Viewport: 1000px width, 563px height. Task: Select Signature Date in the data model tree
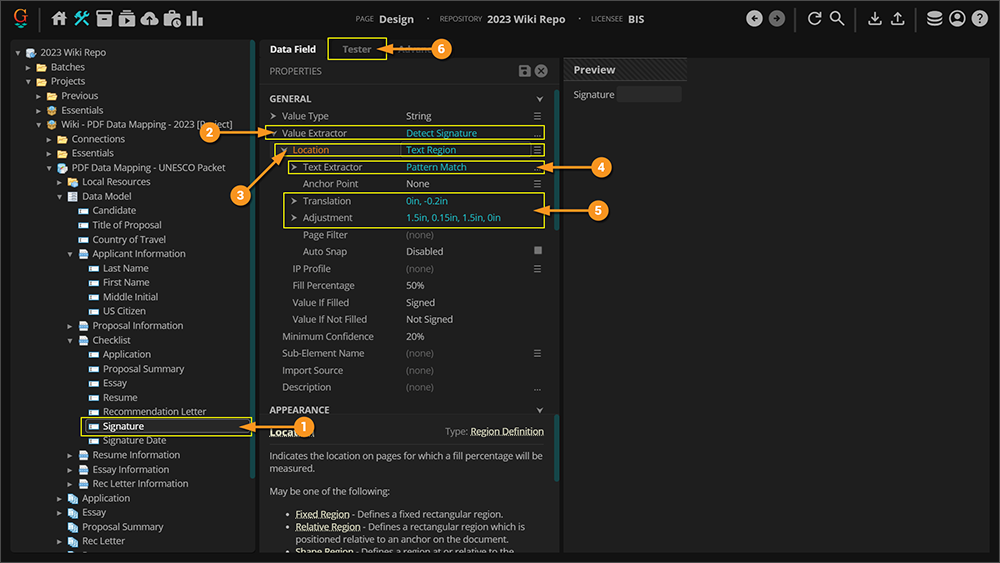pyautogui.click(x=134, y=440)
